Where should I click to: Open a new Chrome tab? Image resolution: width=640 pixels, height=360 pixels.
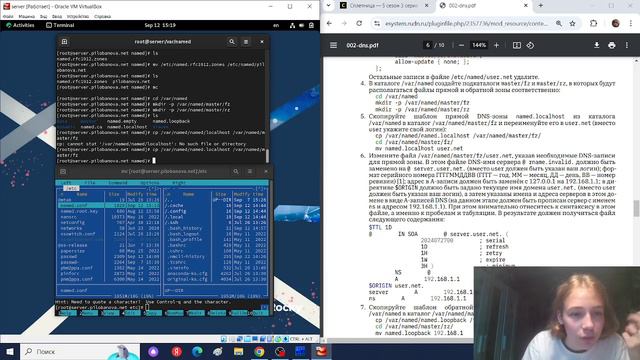click(x=540, y=6)
